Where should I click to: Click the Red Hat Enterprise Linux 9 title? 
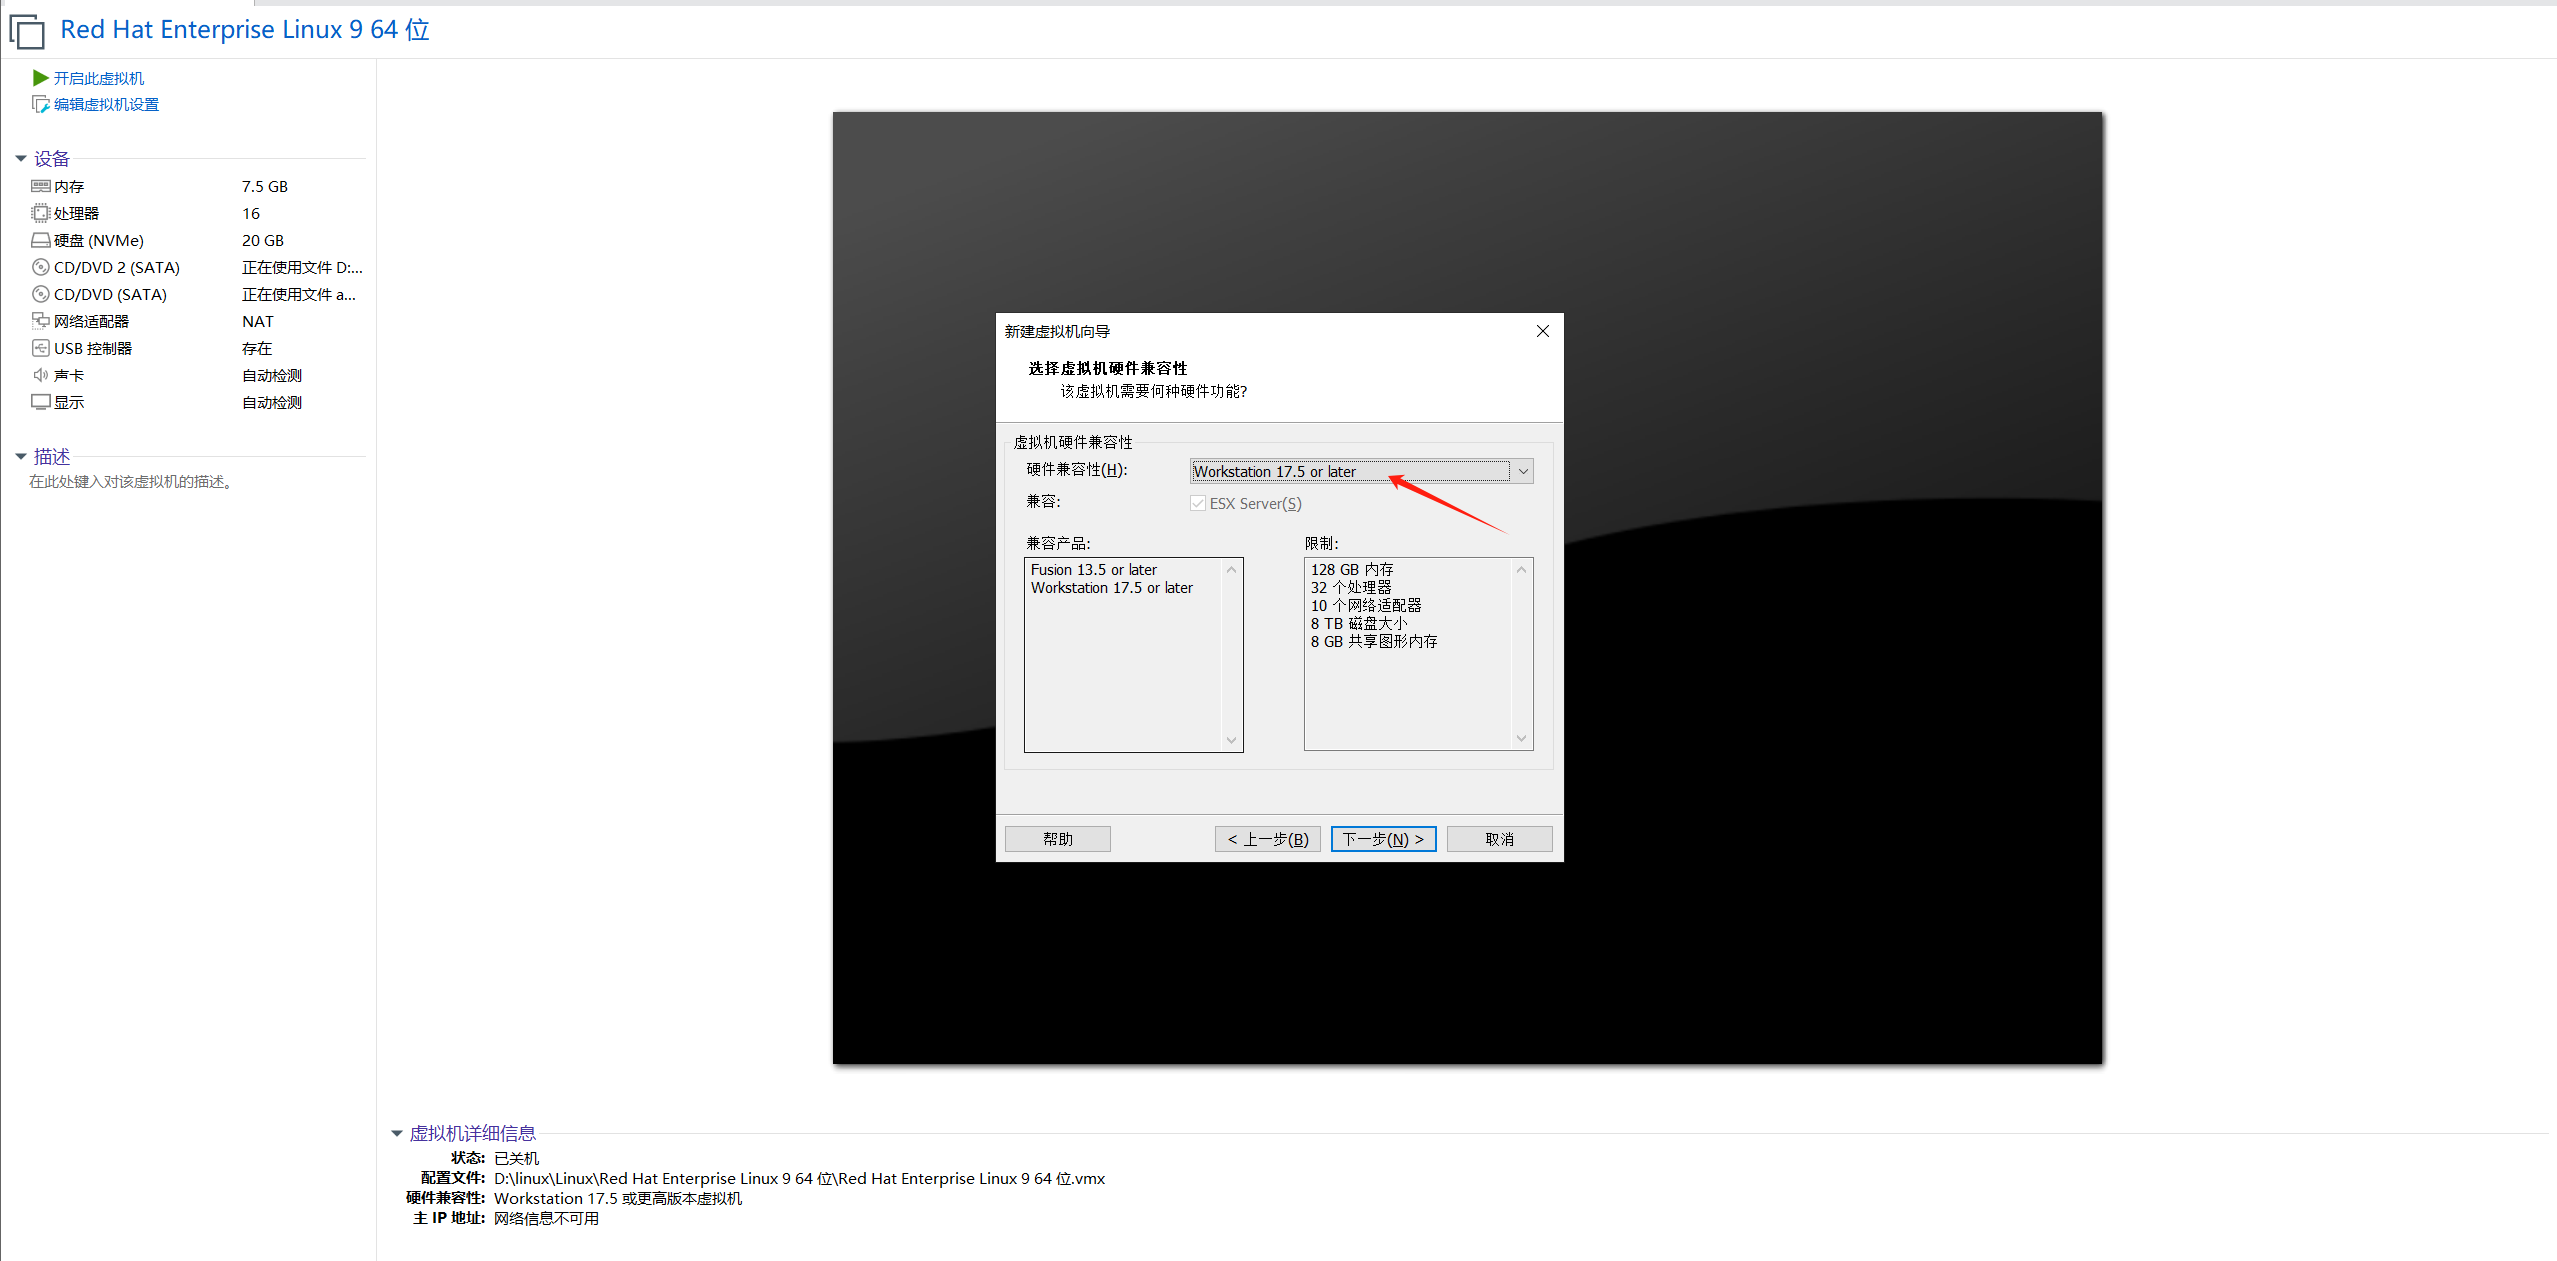click(x=245, y=30)
